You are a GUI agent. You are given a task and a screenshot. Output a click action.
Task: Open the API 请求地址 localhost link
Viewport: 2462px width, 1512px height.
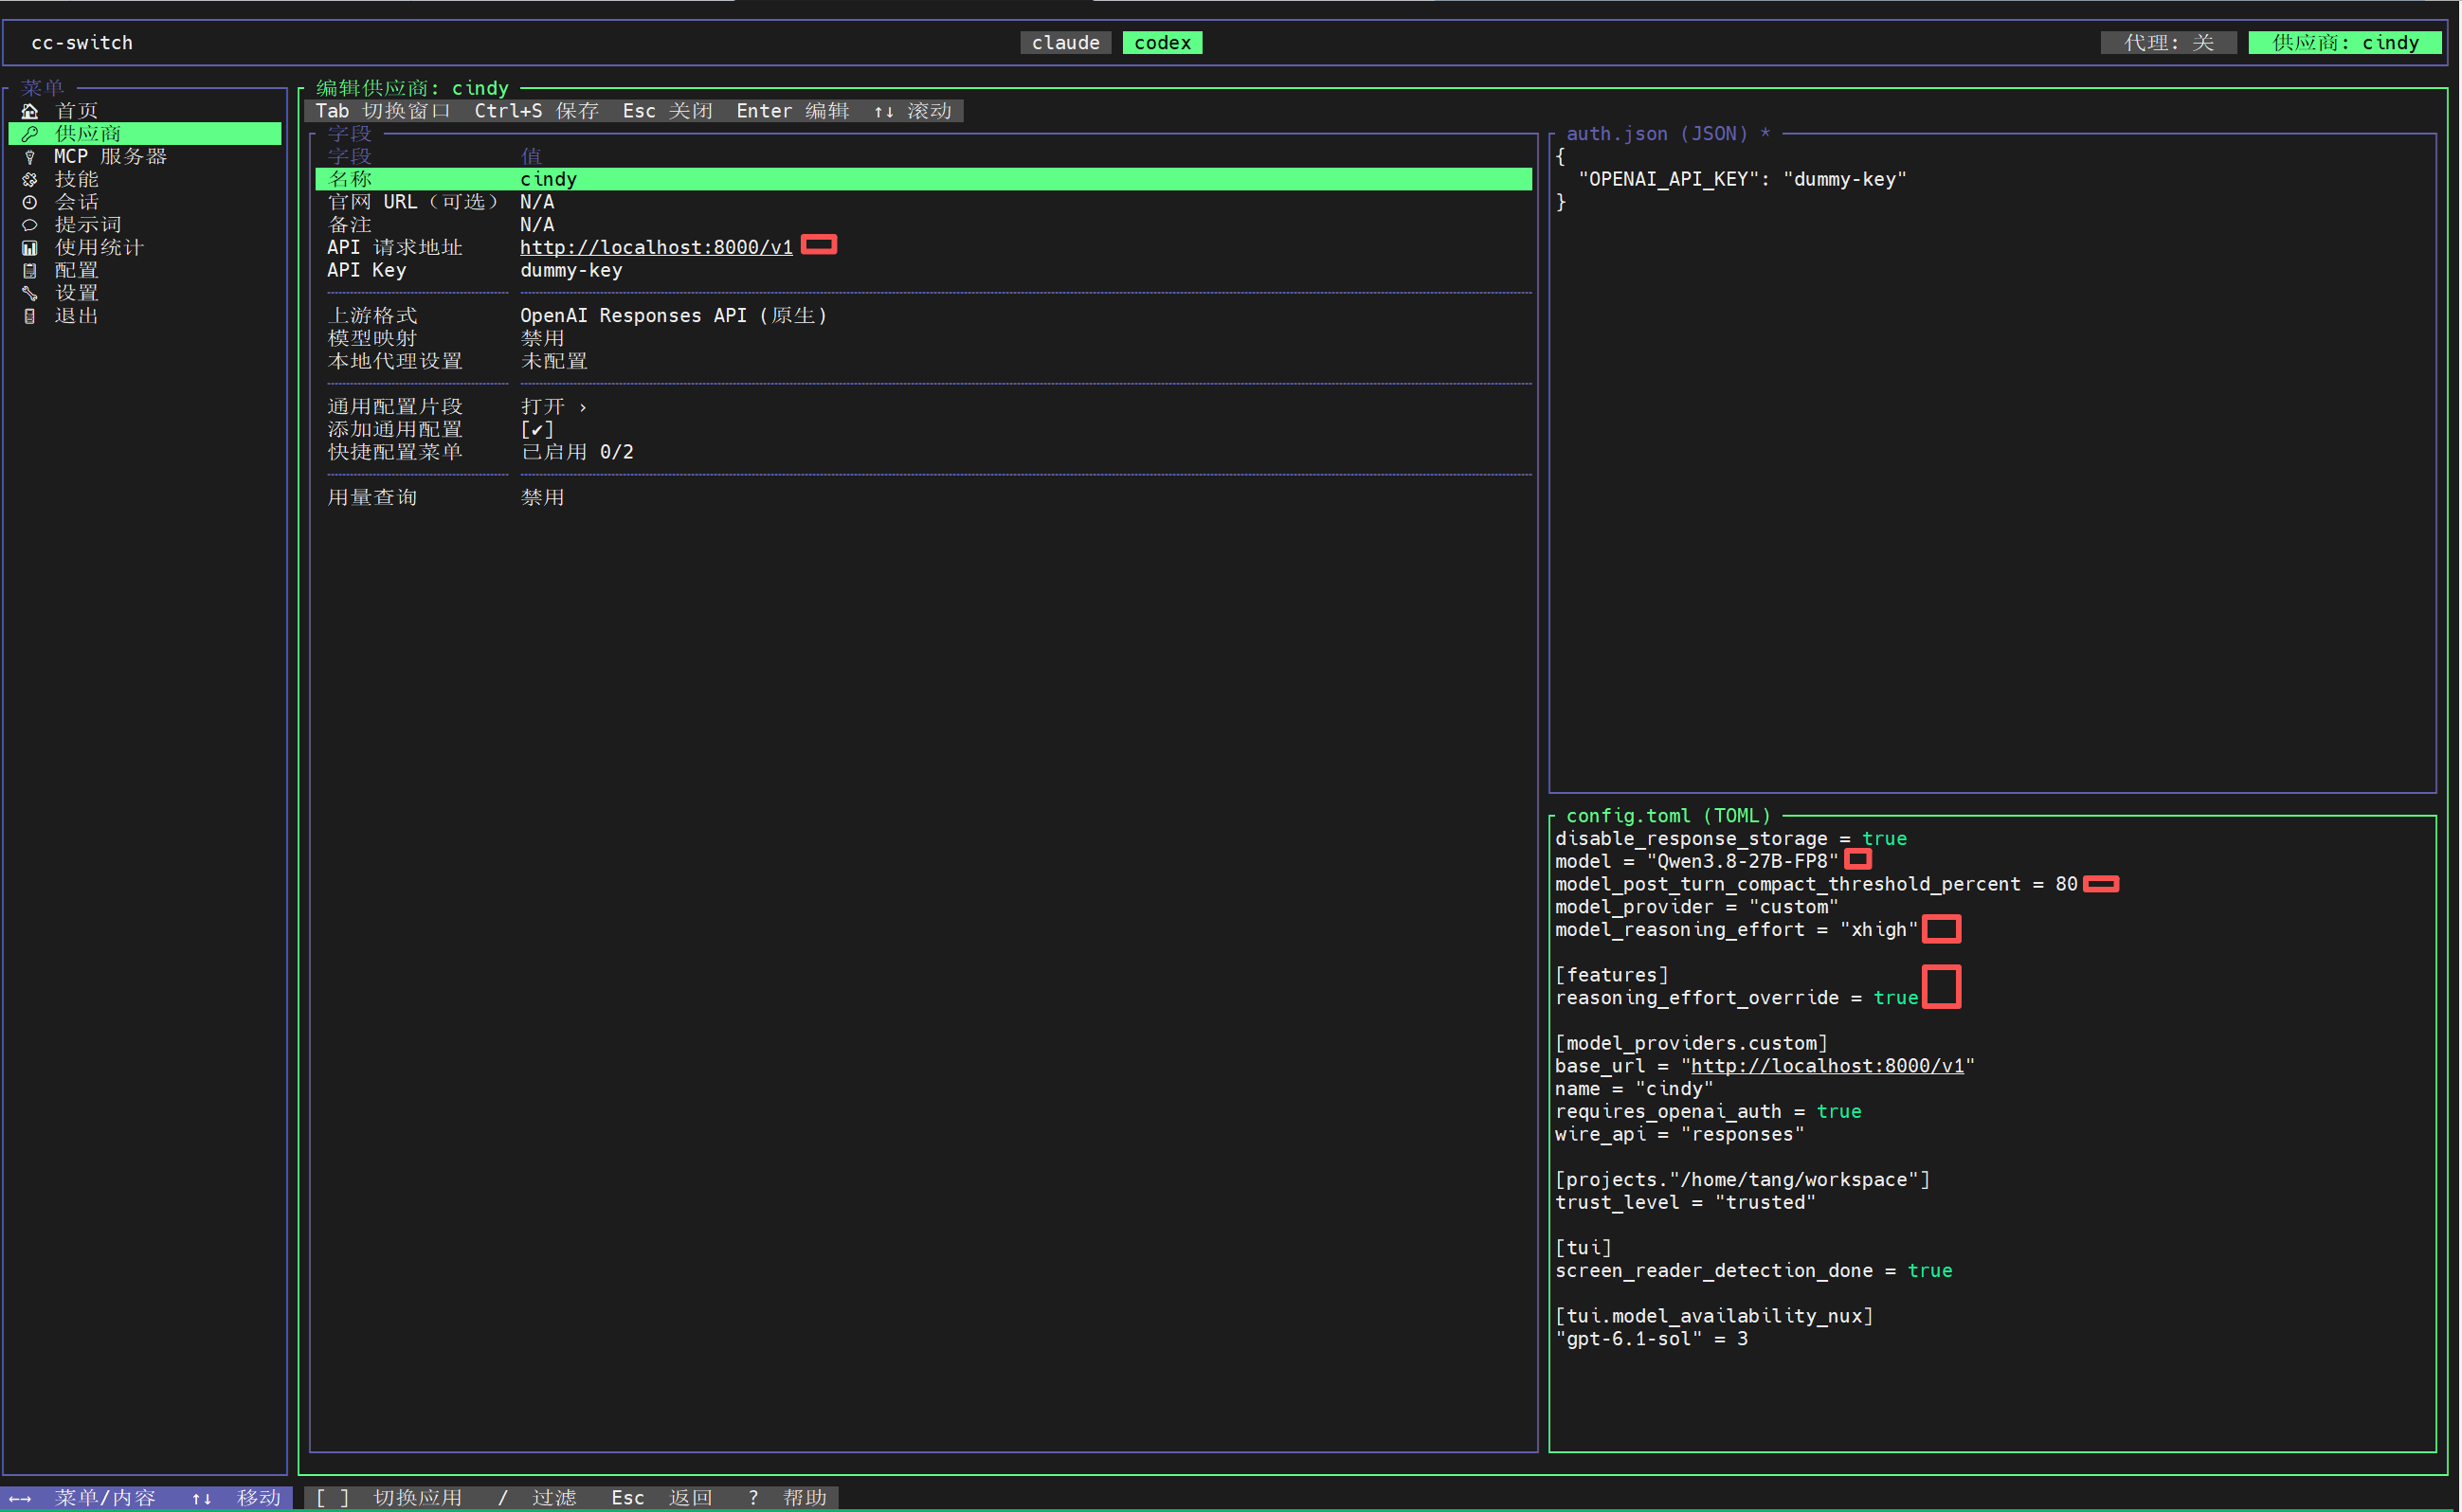[656, 248]
